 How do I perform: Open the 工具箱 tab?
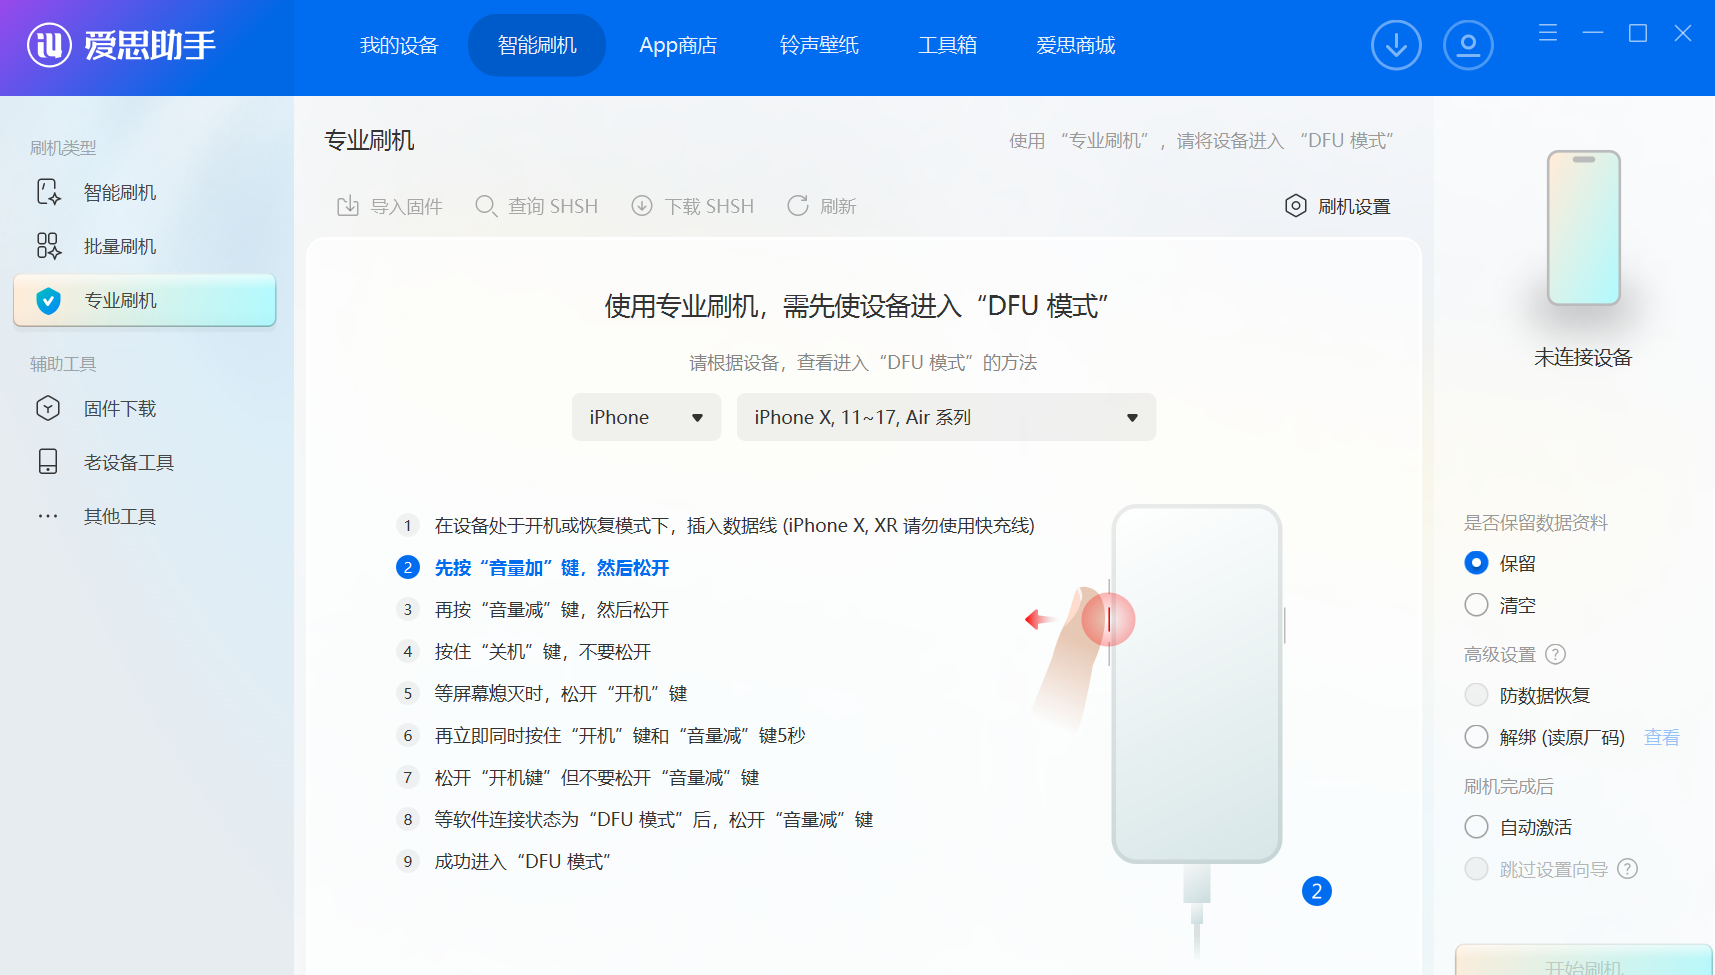coord(947,45)
